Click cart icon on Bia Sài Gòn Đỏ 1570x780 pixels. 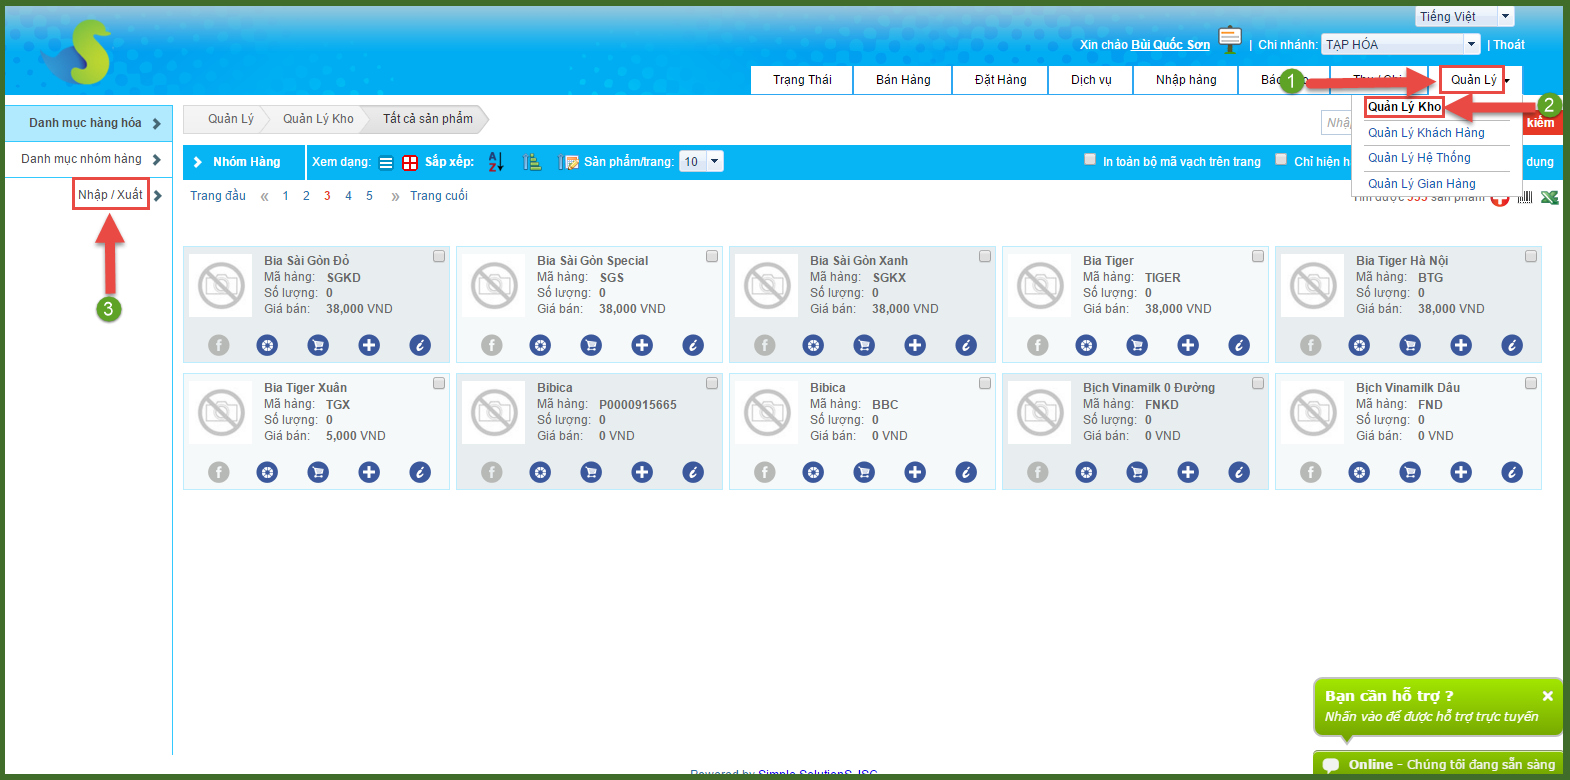click(x=318, y=345)
